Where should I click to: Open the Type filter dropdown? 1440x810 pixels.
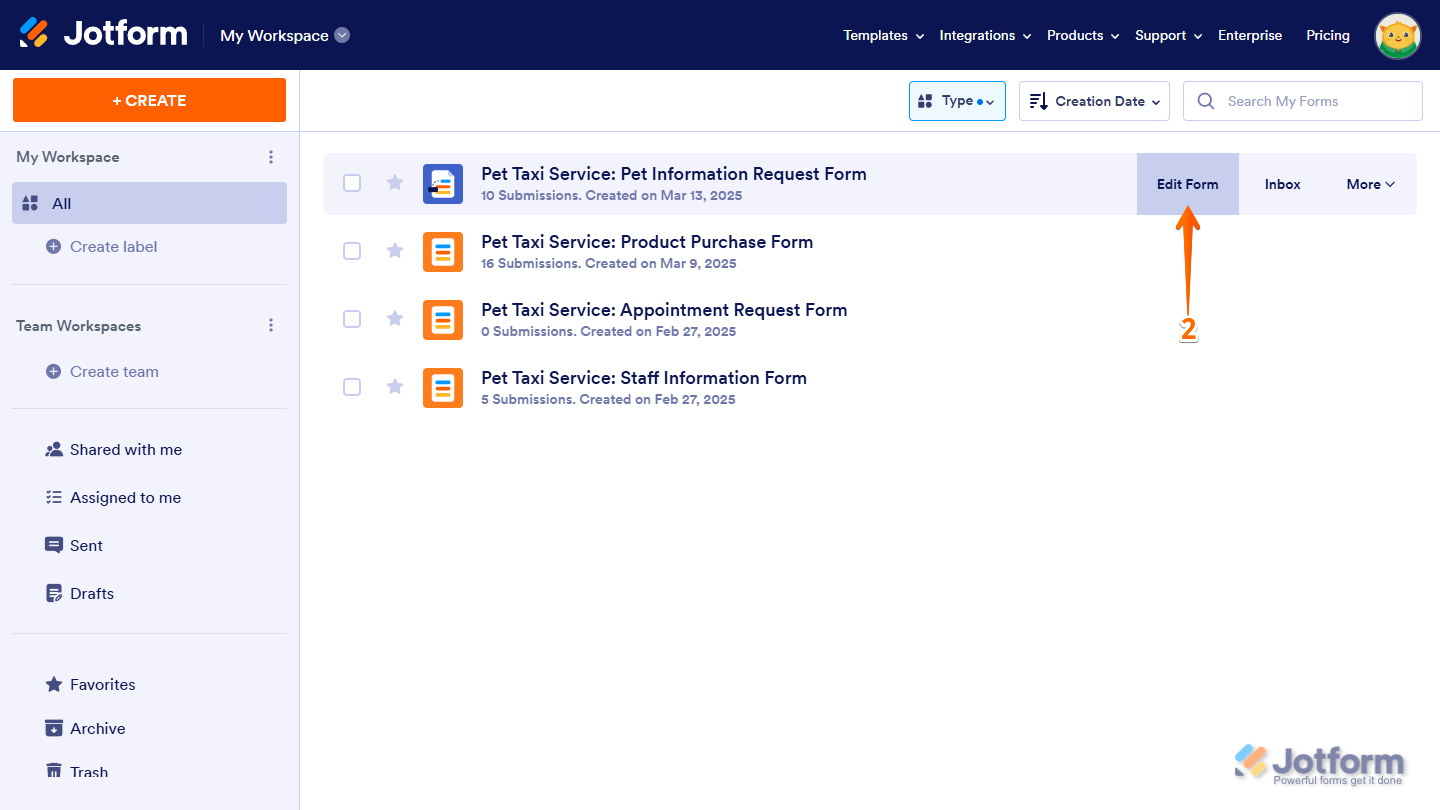pyautogui.click(x=957, y=101)
